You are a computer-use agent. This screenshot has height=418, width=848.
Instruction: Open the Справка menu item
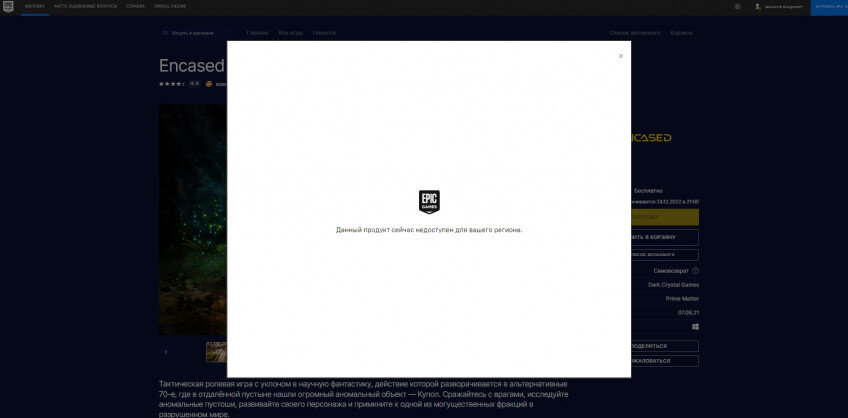(135, 6)
